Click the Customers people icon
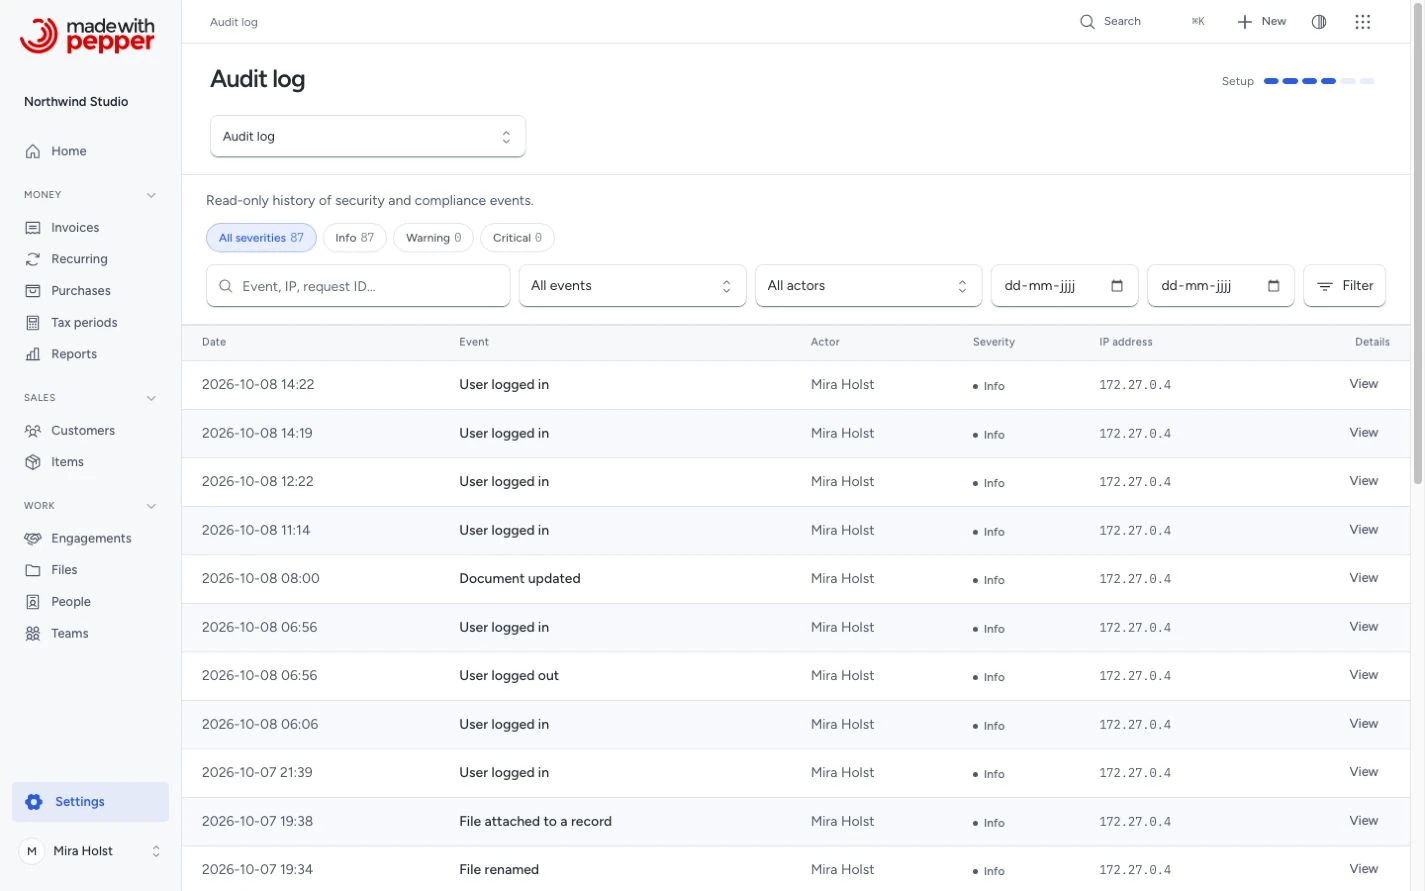This screenshot has width=1425, height=891. click(x=33, y=431)
